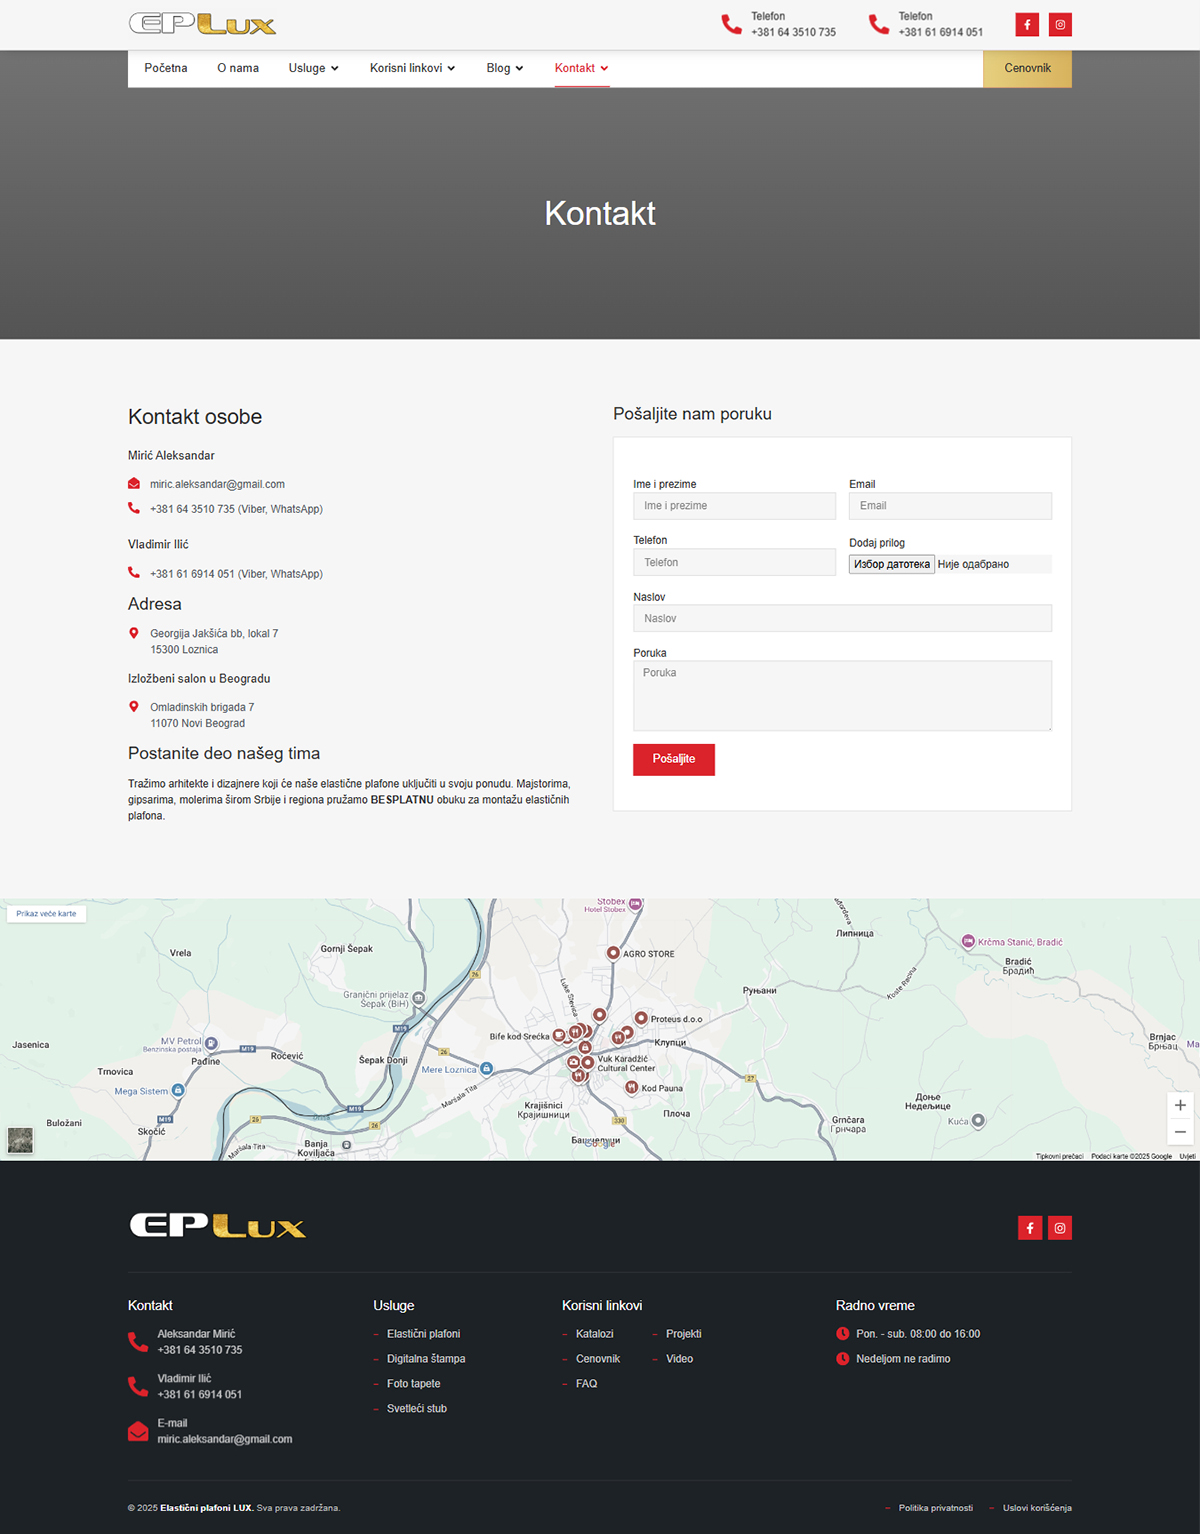Click phone icon beside +381 61 6914 051 header

(879, 25)
